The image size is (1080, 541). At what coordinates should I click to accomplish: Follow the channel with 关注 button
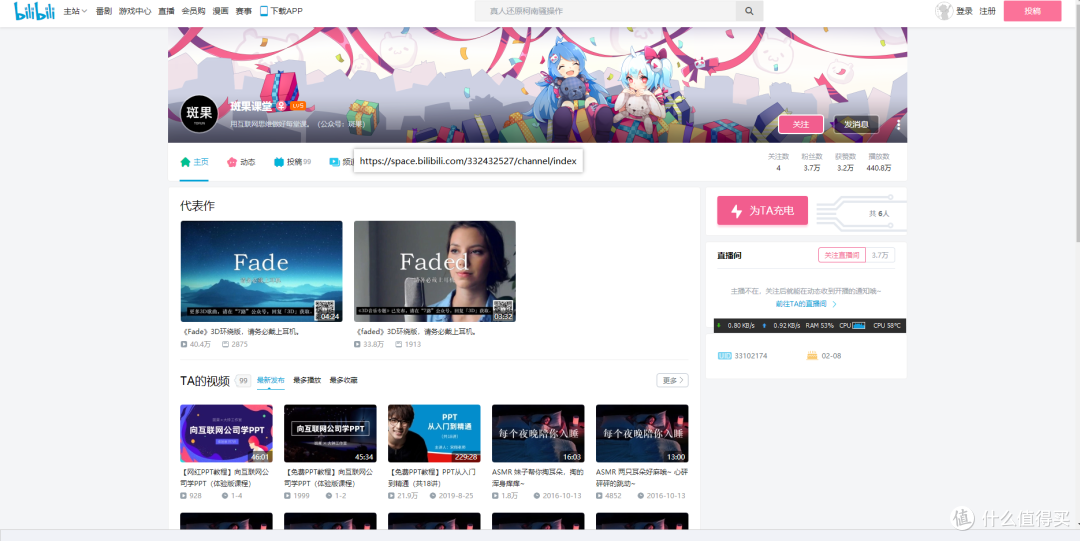tap(801, 125)
